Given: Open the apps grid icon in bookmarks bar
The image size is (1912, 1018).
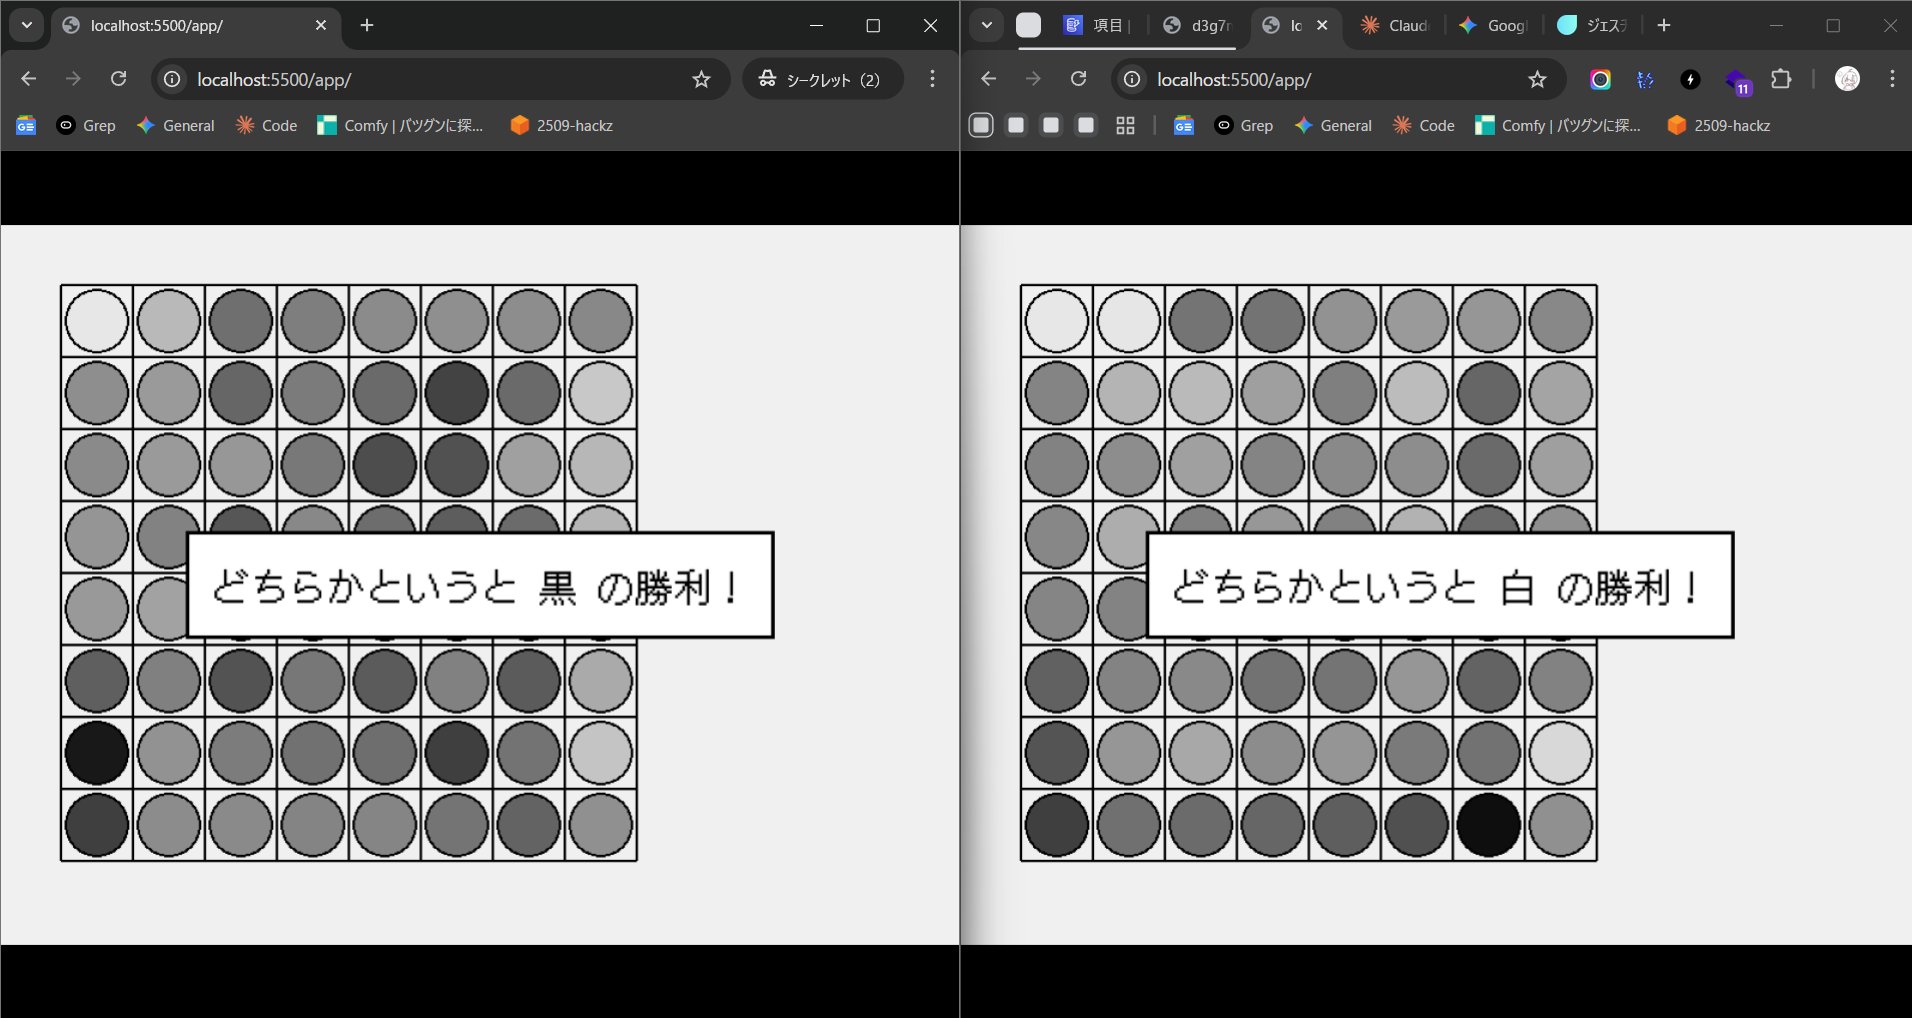Looking at the screenshot, I should tap(1125, 125).
